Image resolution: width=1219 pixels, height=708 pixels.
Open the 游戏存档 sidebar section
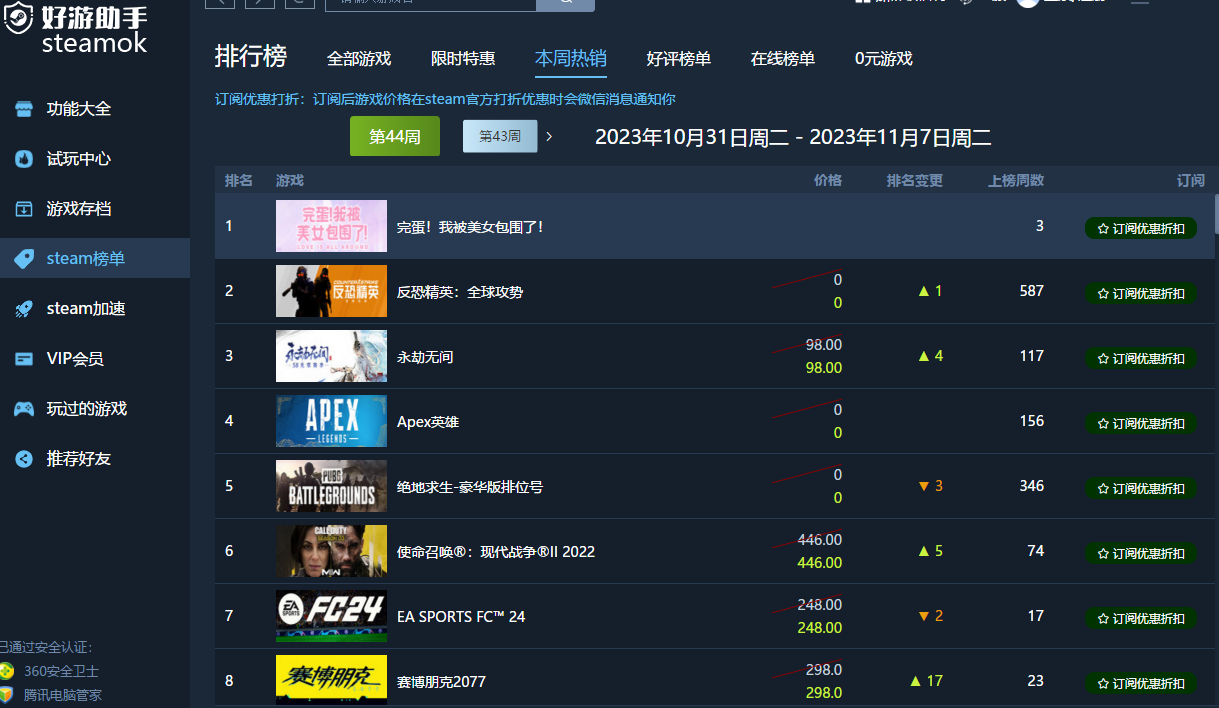coord(78,209)
